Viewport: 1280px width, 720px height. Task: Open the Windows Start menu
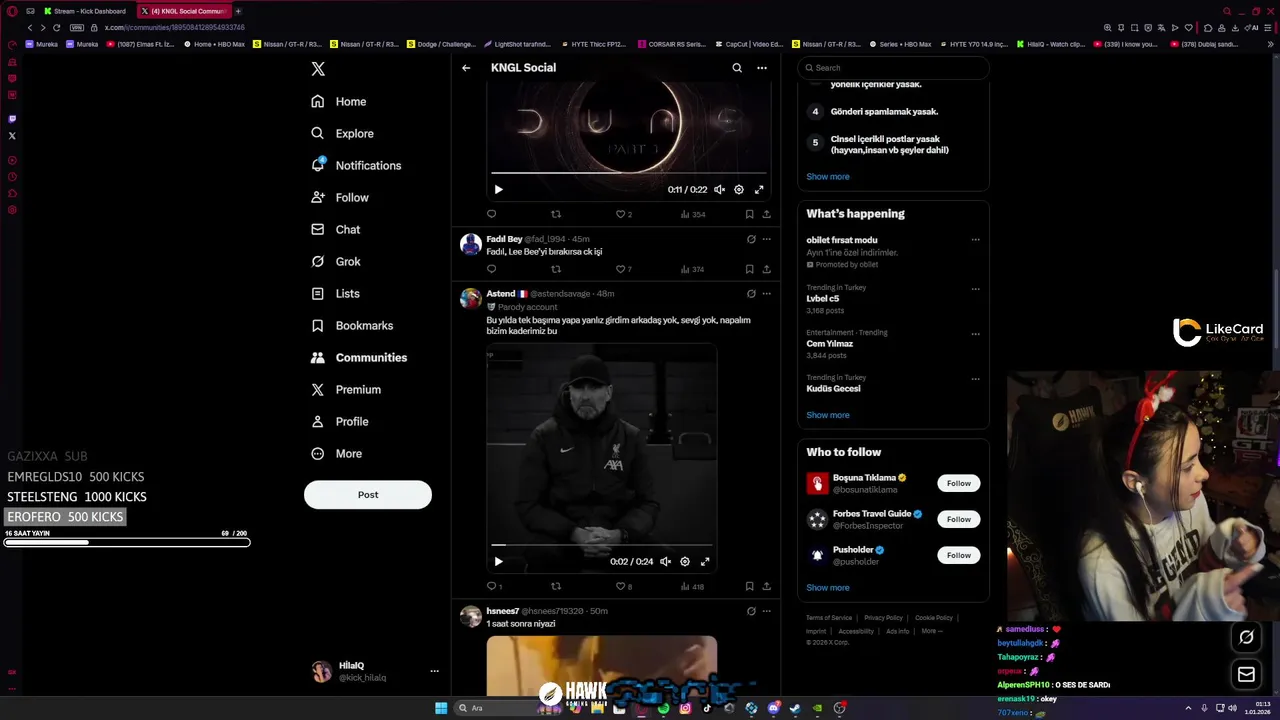point(441,708)
